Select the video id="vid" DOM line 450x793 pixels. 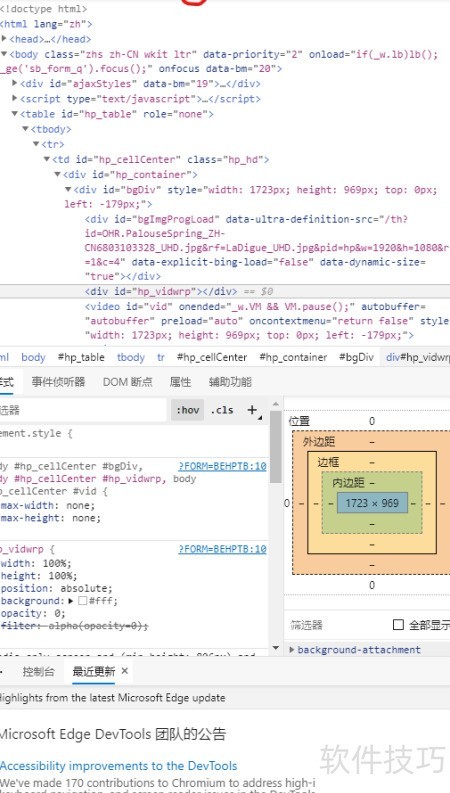[x=267, y=321]
